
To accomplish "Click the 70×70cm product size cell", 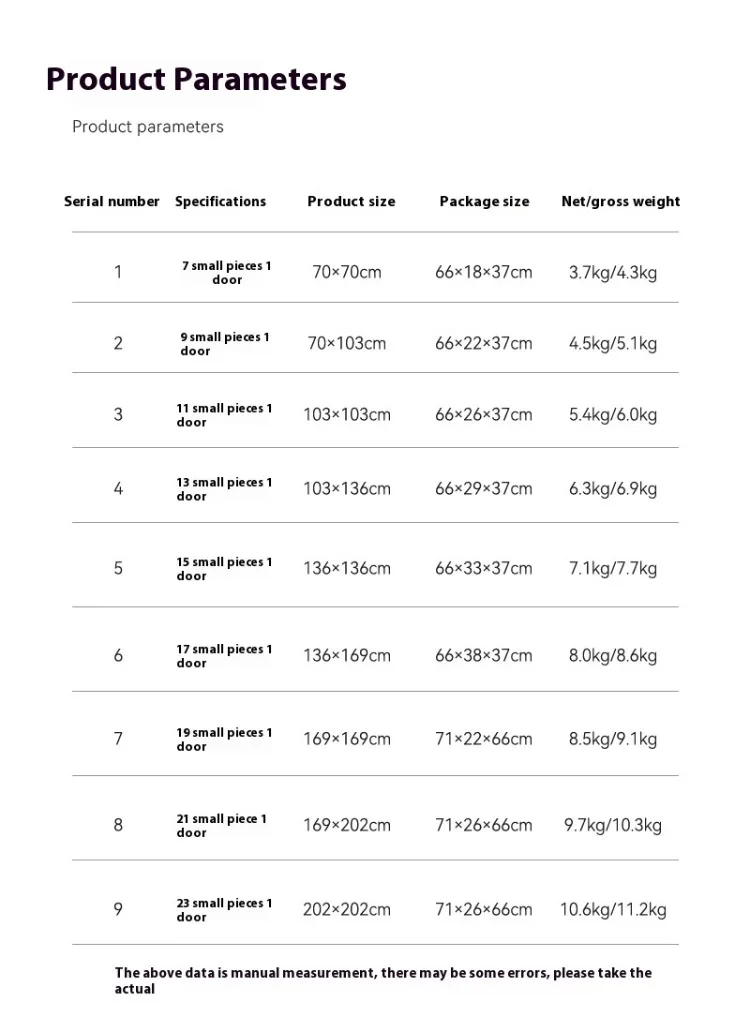I will (346, 272).
